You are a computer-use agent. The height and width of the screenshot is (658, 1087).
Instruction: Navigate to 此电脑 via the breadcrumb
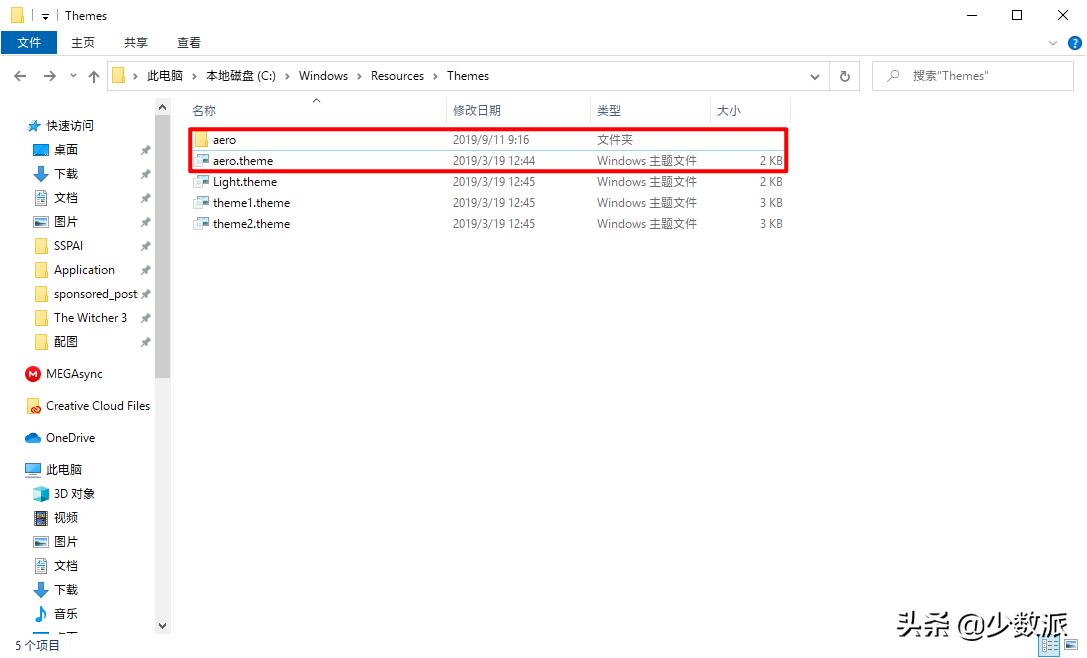[x=164, y=75]
